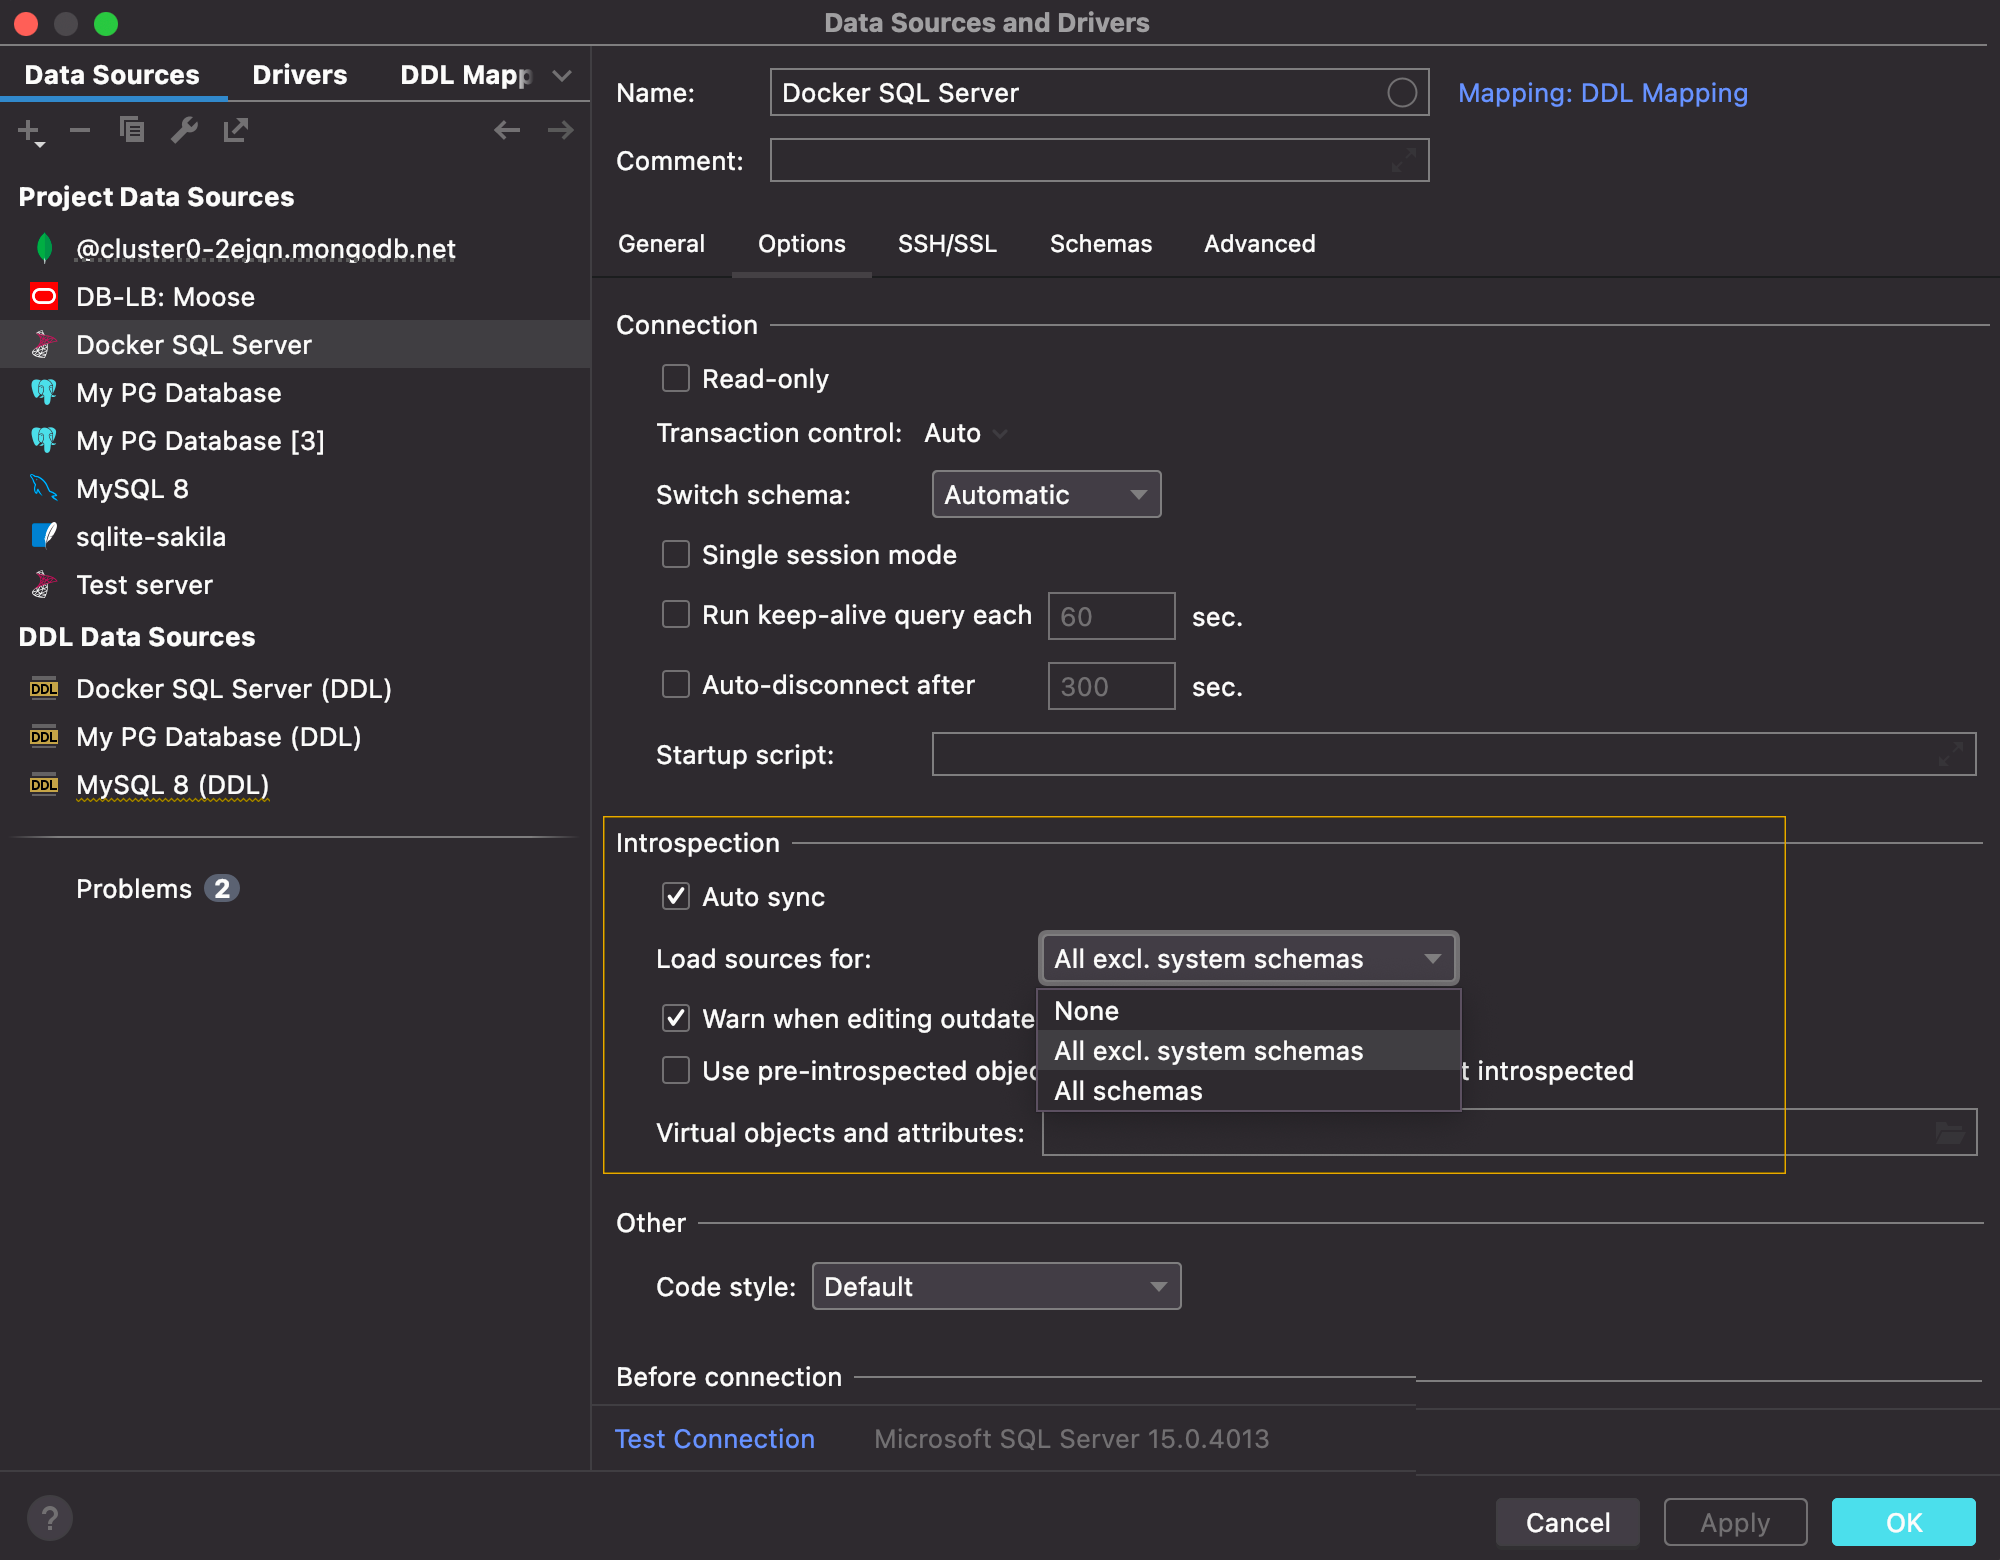Click the make global export icon
Image resolution: width=2000 pixels, height=1560 pixels.
click(236, 130)
